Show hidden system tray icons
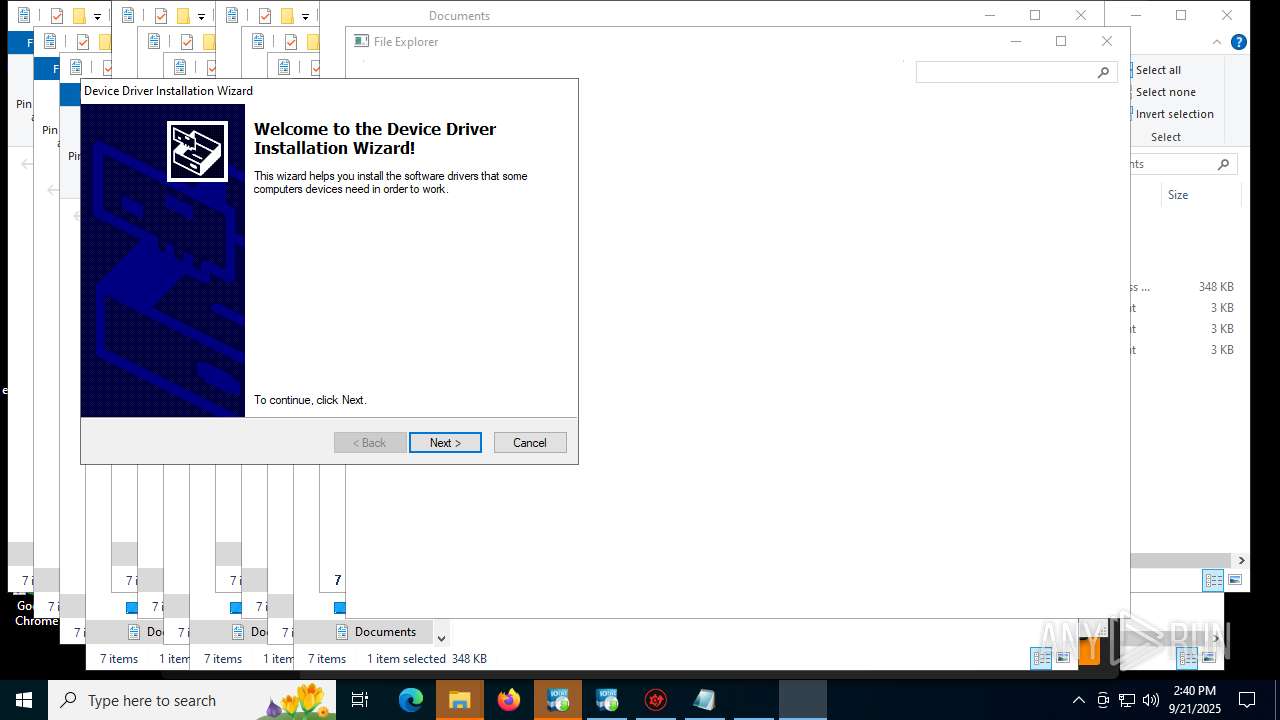This screenshot has width=1280, height=720. pos(1078,700)
